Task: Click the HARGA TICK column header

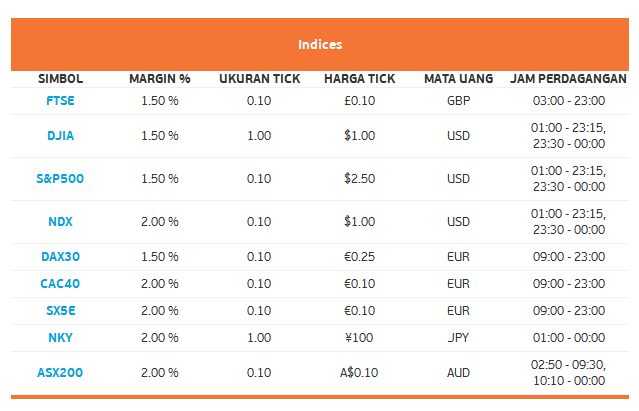Action: tap(359, 79)
